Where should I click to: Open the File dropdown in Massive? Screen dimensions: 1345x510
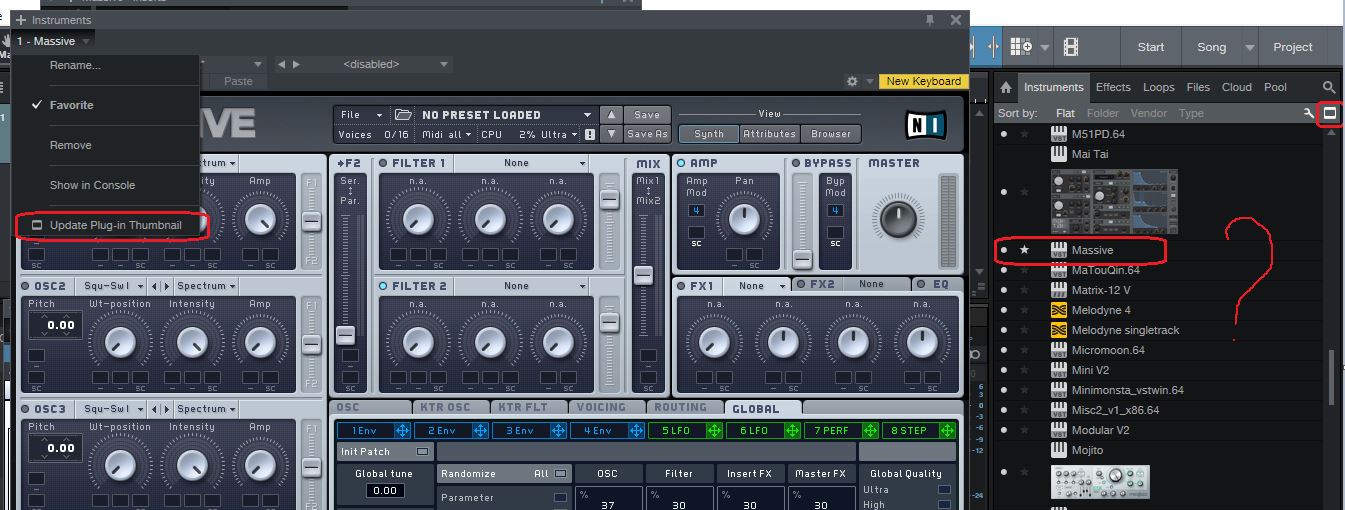(361, 115)
